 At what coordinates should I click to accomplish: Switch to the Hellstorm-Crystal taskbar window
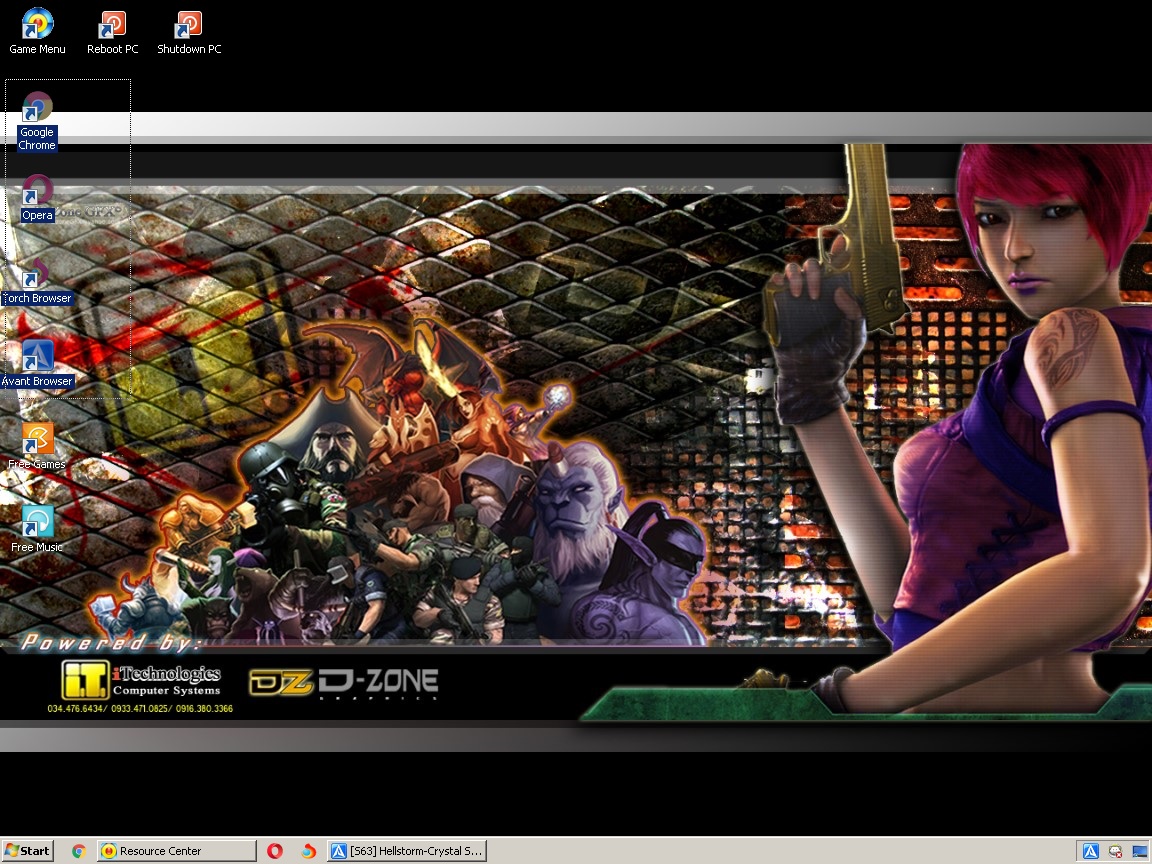tap(407, 851)
